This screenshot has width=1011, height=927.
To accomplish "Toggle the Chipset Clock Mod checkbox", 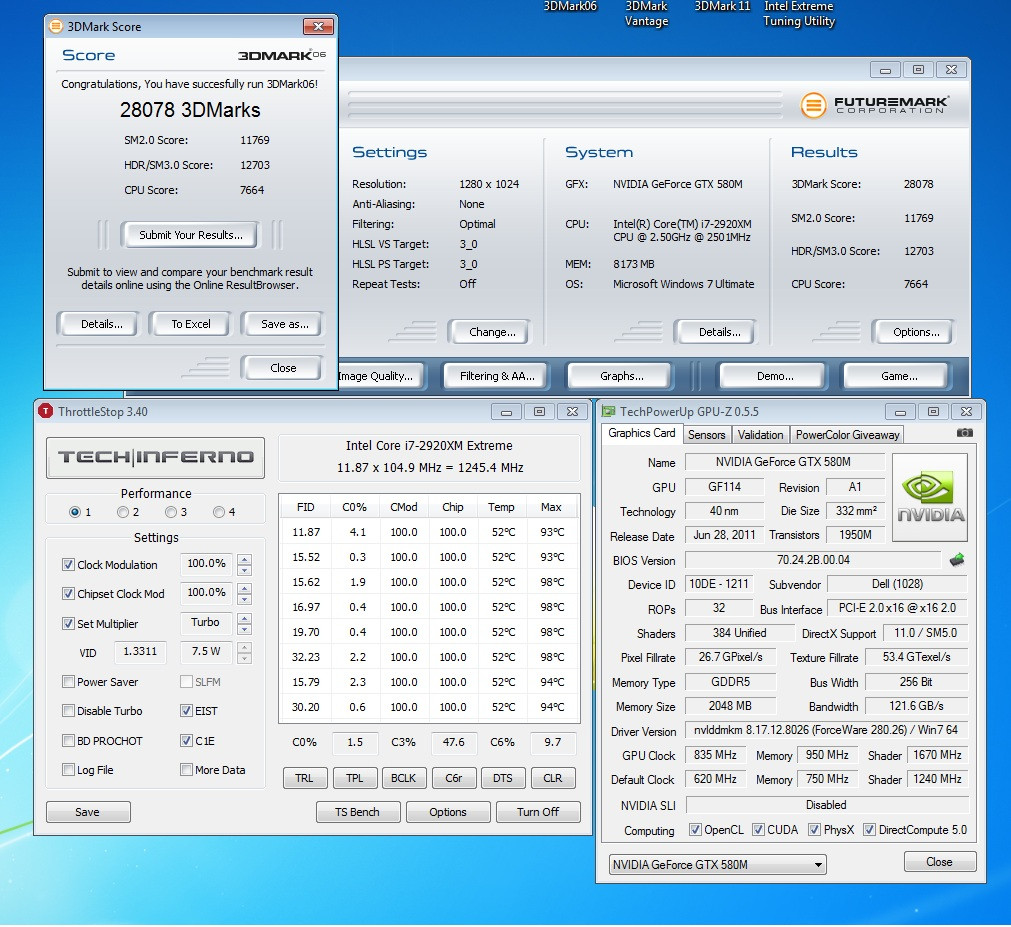I will (68, 594).
